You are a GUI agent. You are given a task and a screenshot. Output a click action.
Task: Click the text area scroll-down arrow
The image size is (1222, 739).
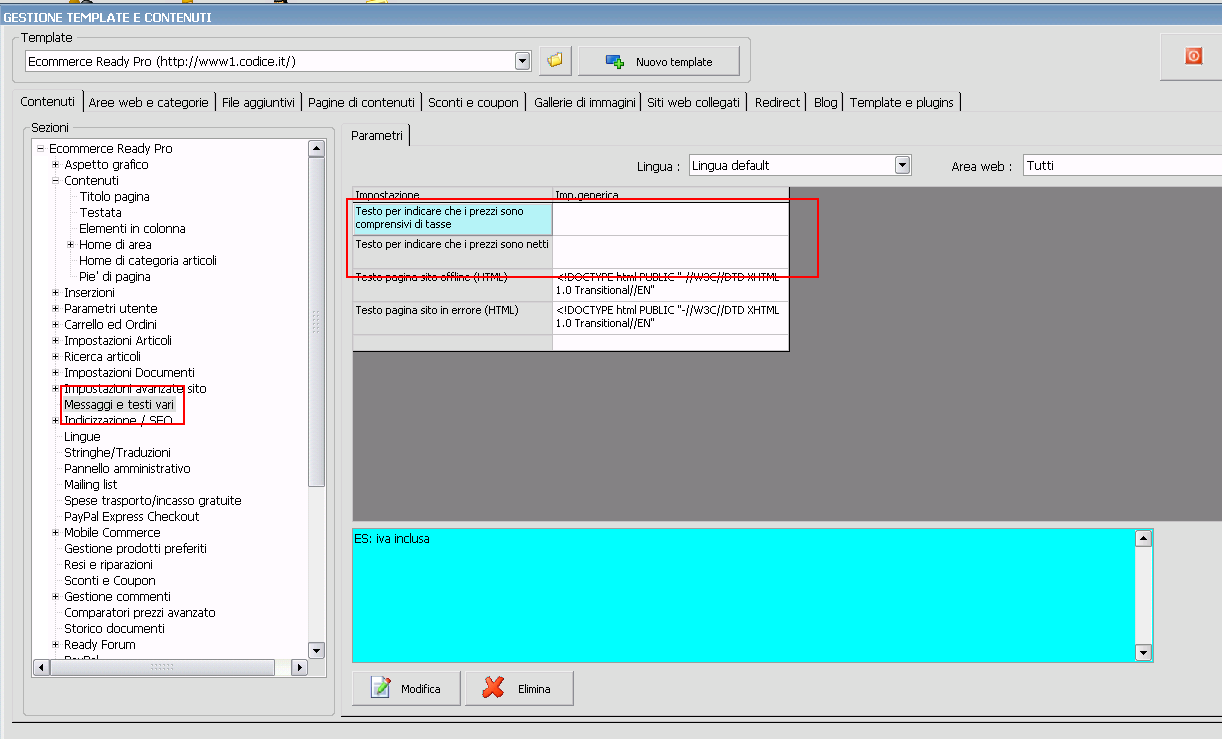point(1144,653)
